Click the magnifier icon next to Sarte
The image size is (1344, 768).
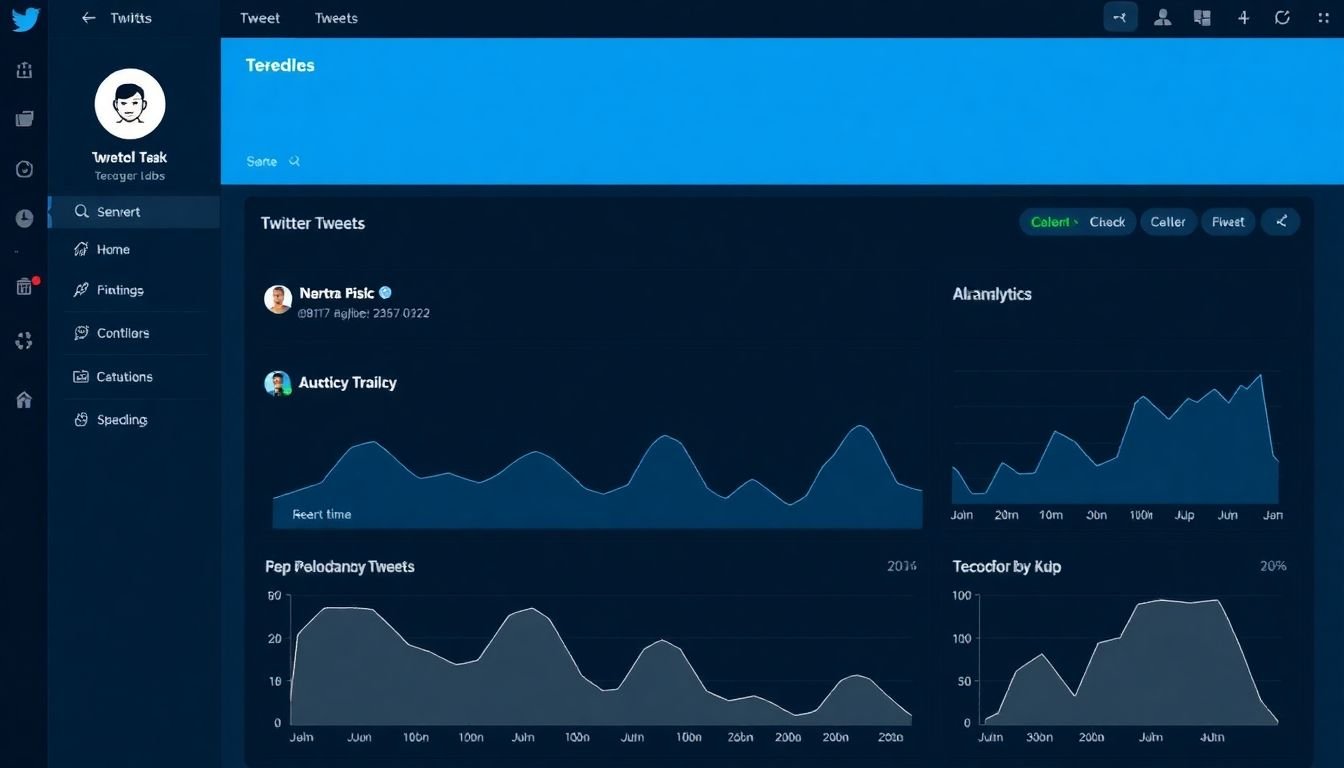click(294, 160)
